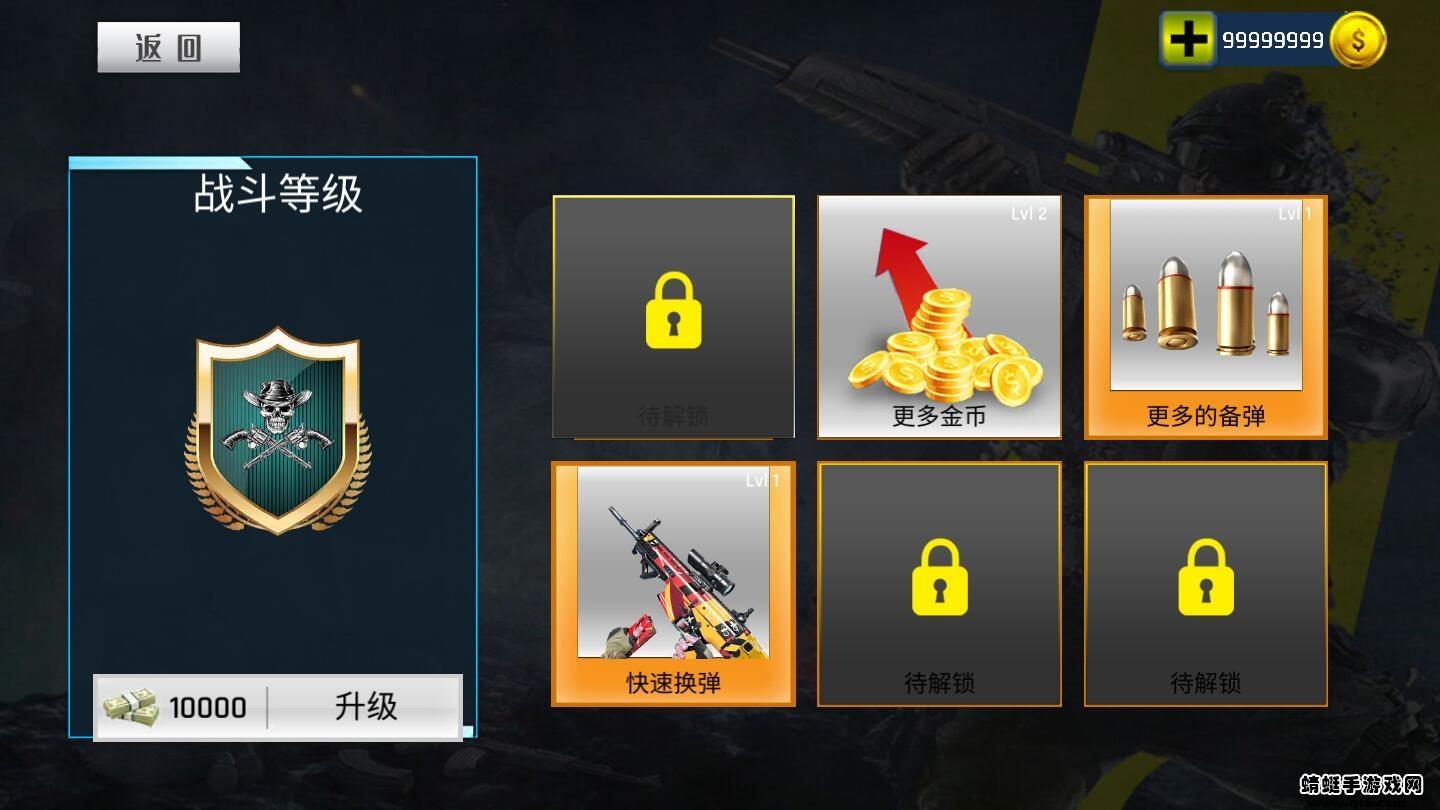Tap the padlock in the bottom-right locked tile
This screenshot has height=810, width=1440.
(x=1205, y=577)
